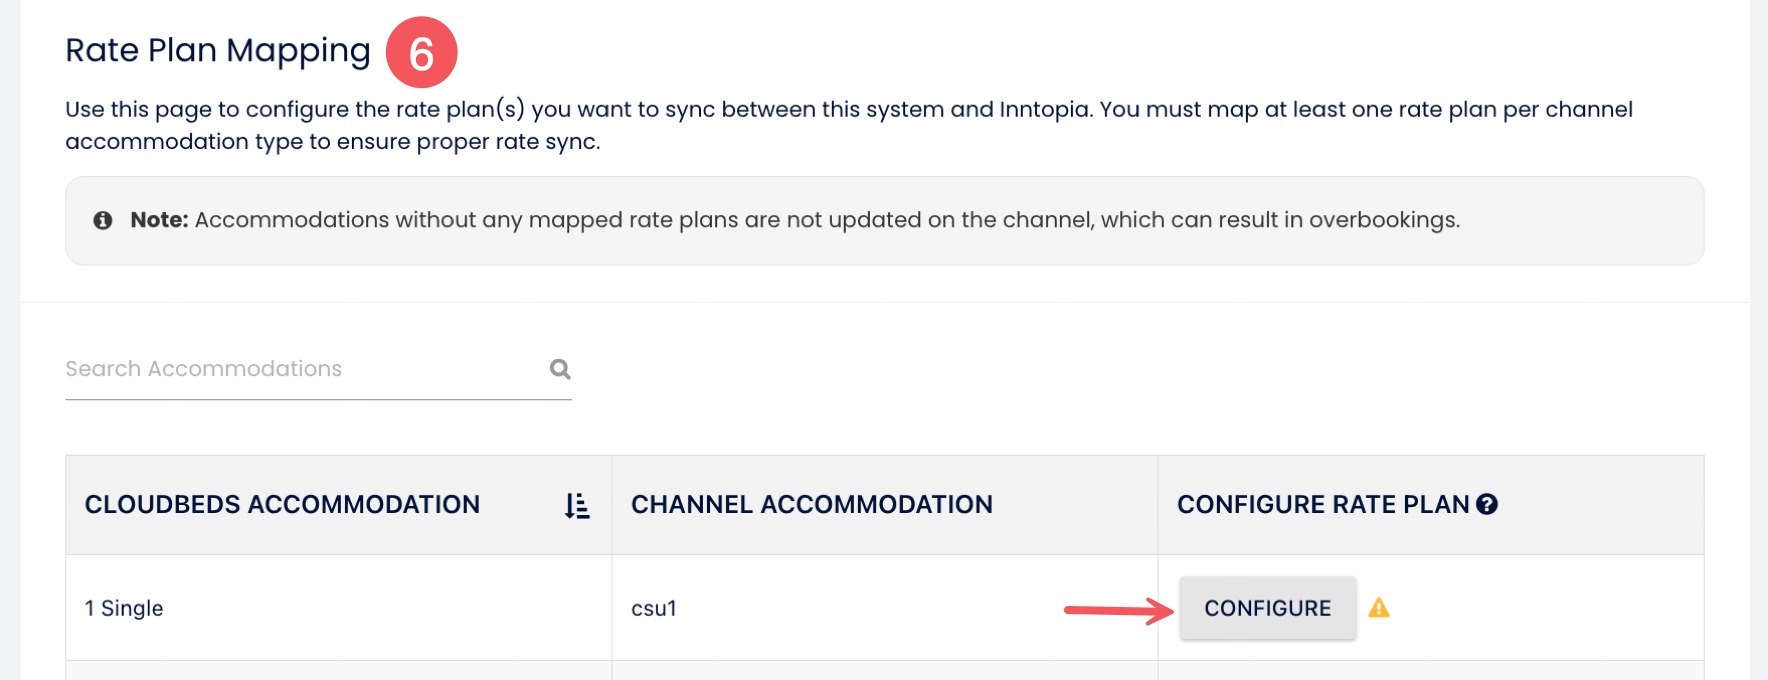Click the search magnifier icon
Image resolution: width=1768 pixels, height=680 pixels.
click(x=559, y=369)
